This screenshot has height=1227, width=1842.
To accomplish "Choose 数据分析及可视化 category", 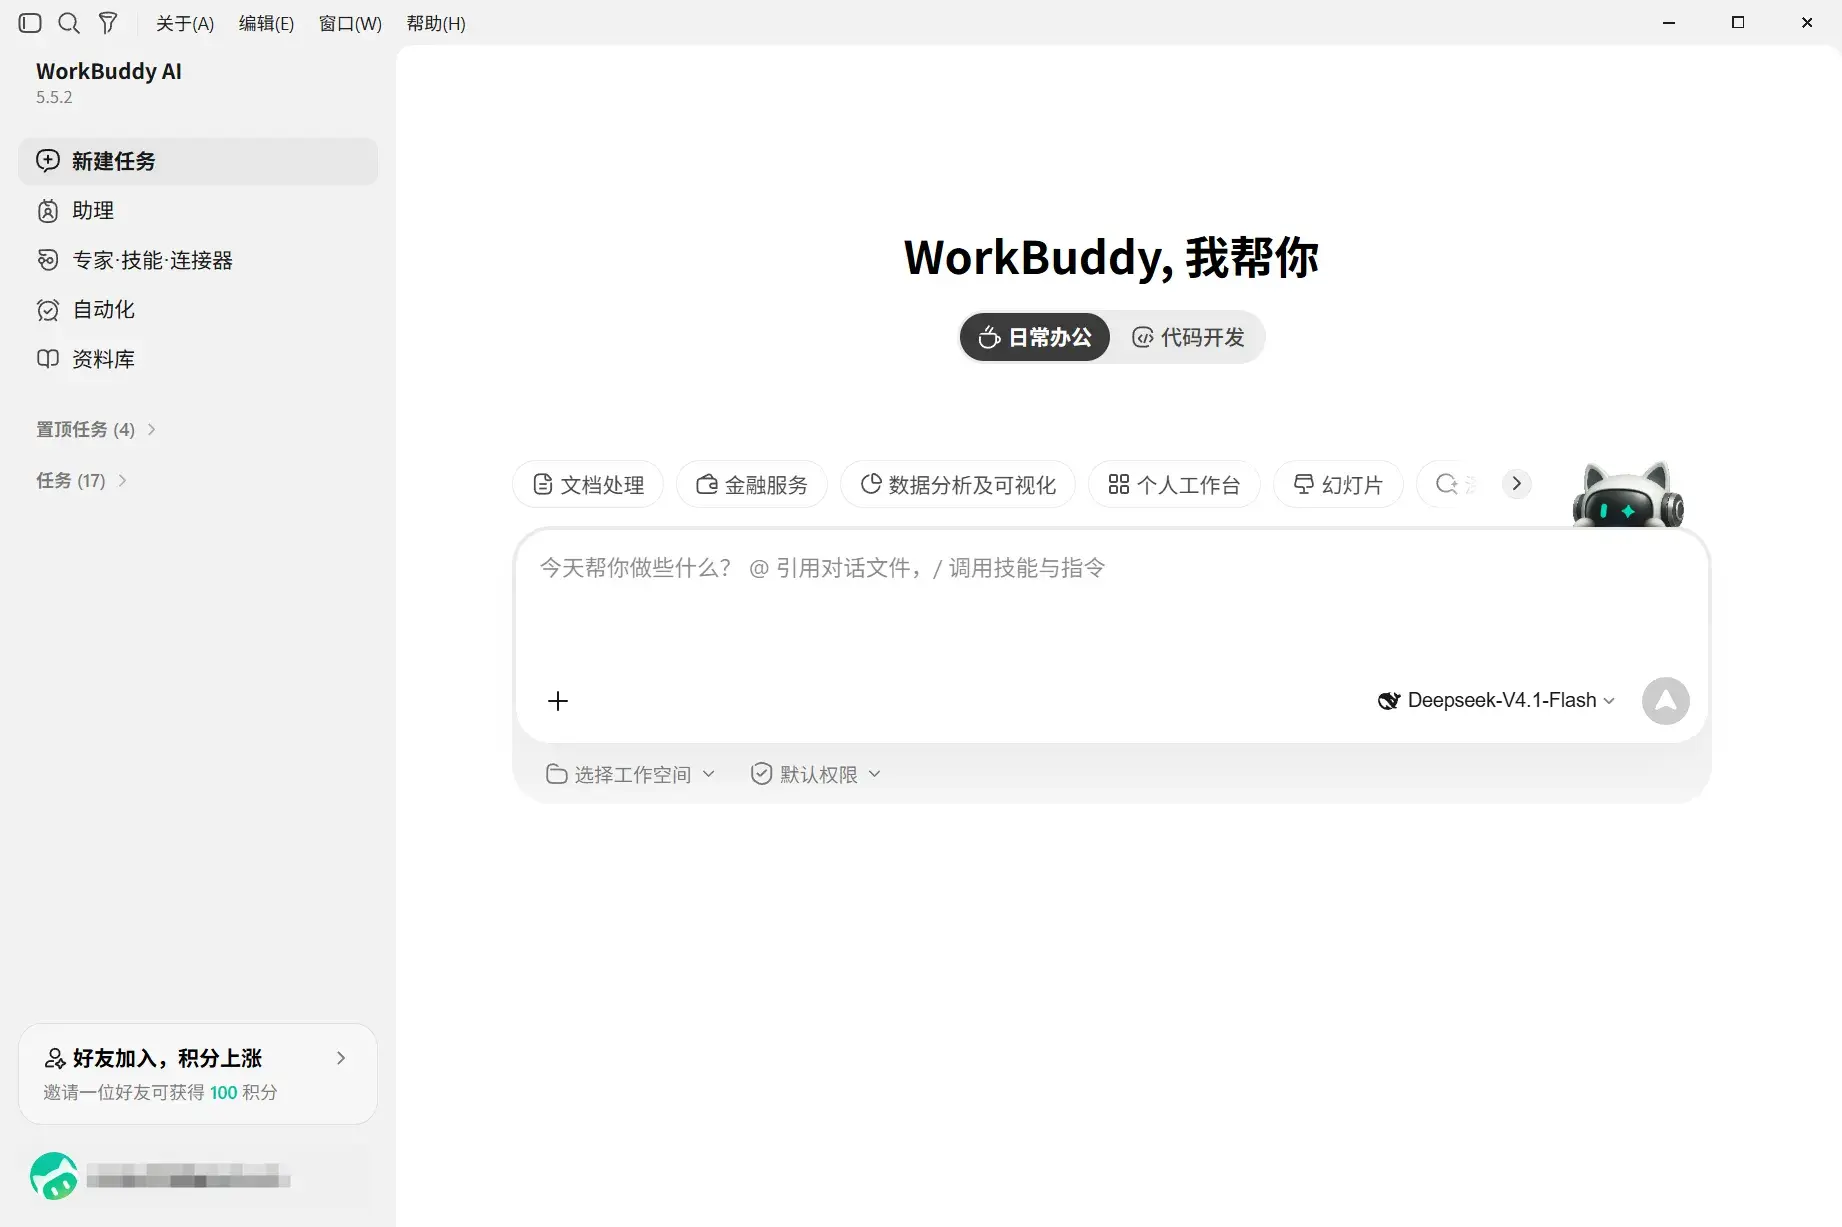I will pos(958,485).
